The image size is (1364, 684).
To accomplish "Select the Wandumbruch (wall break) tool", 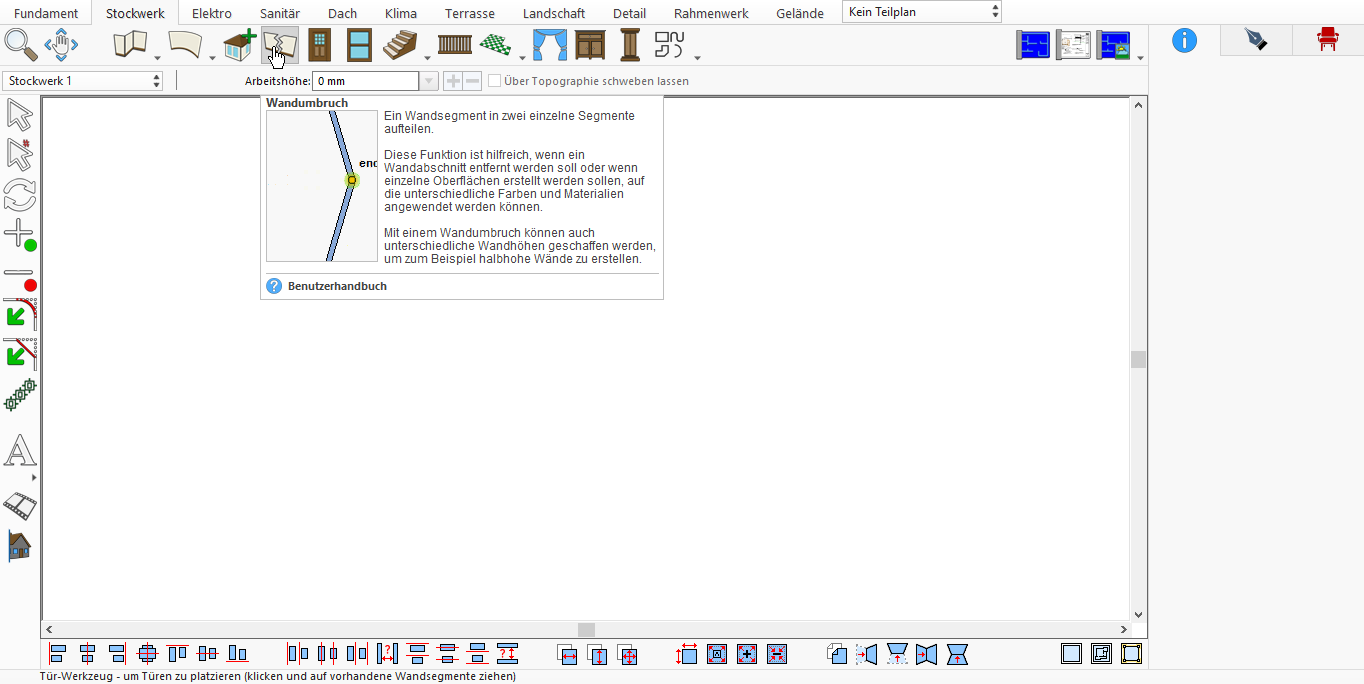I will [x=280, y=45].
